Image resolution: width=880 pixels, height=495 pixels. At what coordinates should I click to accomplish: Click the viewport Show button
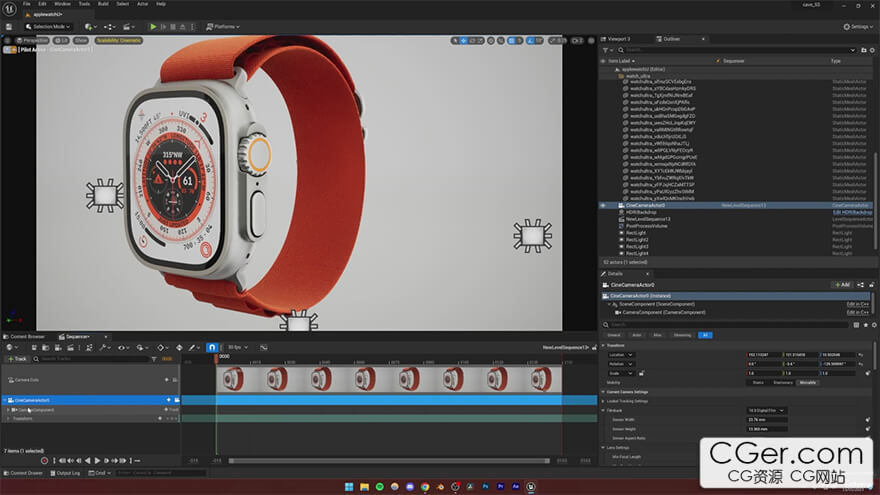[x=81, y=40]
